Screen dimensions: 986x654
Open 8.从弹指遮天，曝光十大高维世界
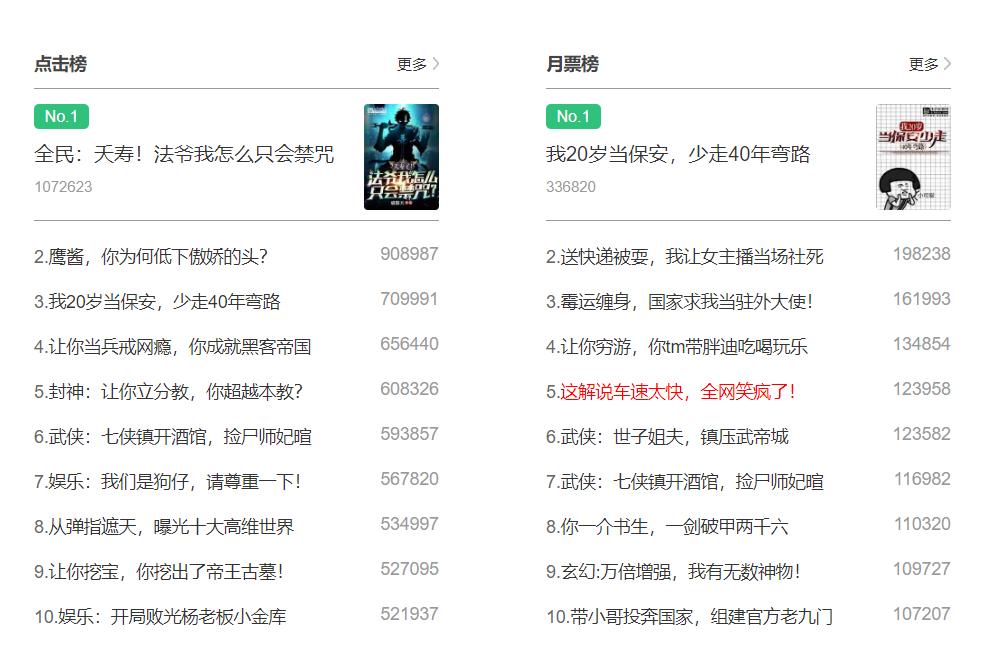point(164,526)
